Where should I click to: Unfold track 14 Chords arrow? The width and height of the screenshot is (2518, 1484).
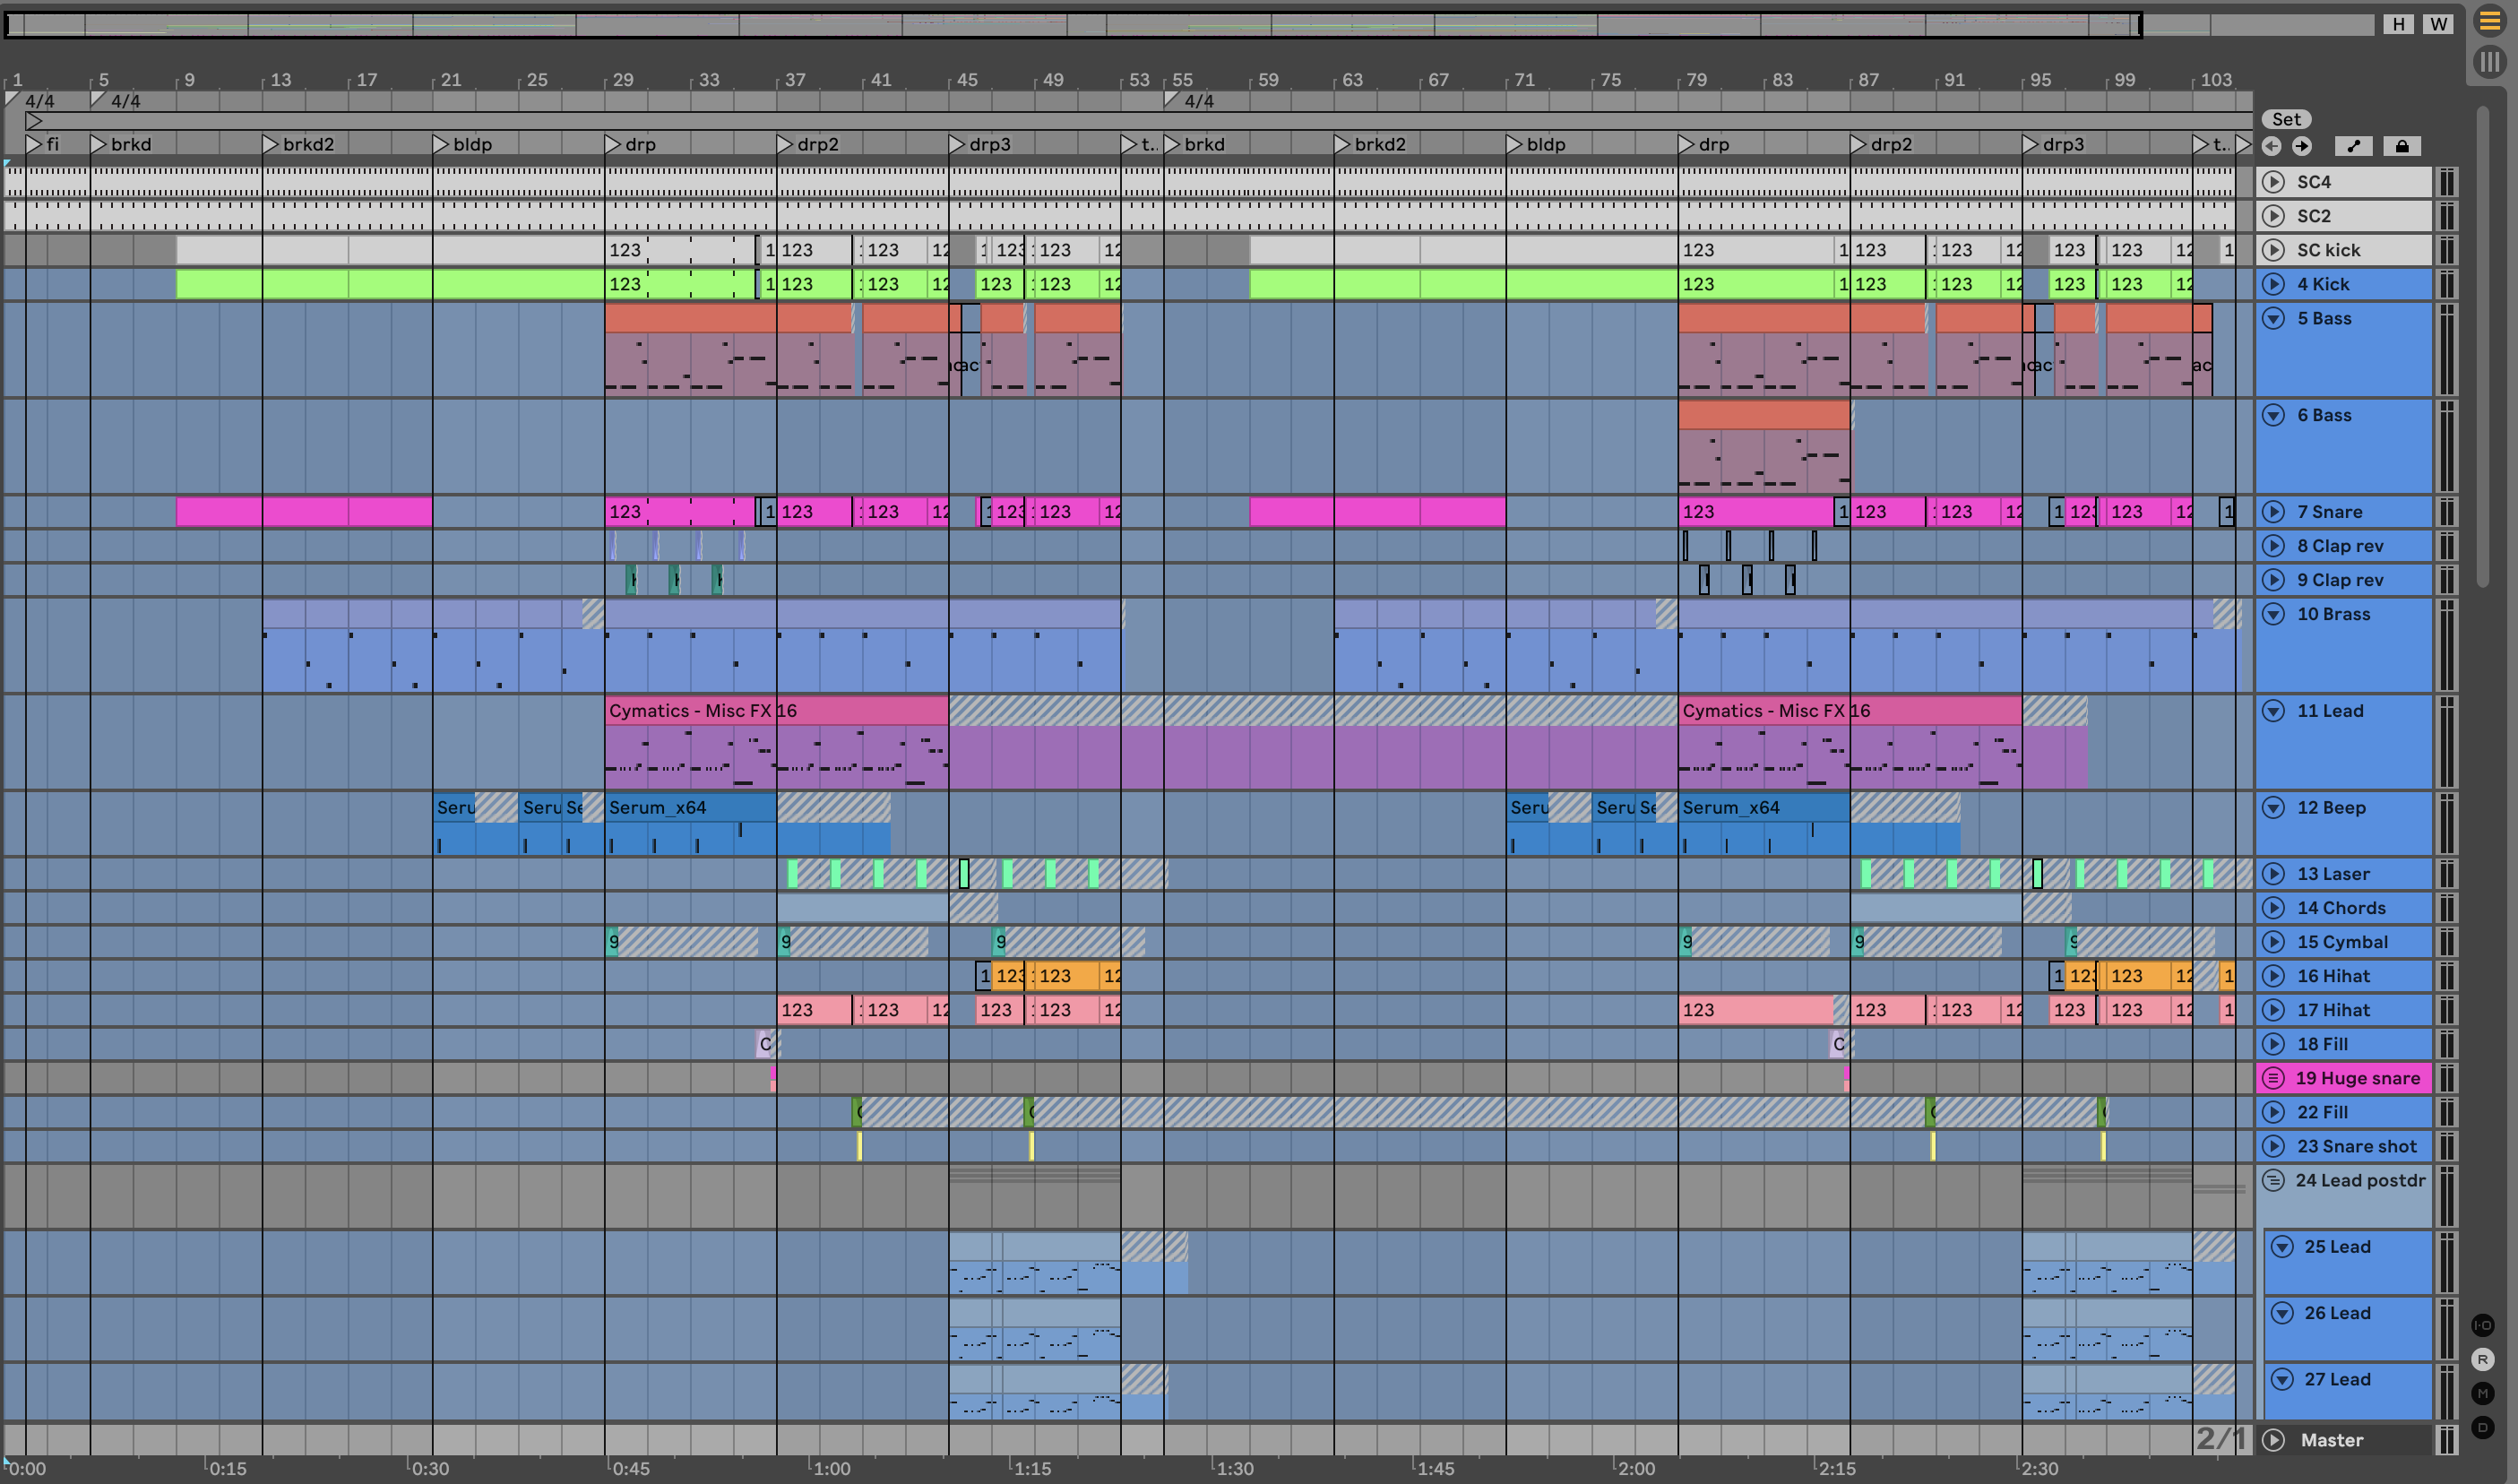[x=2273, y=908]
